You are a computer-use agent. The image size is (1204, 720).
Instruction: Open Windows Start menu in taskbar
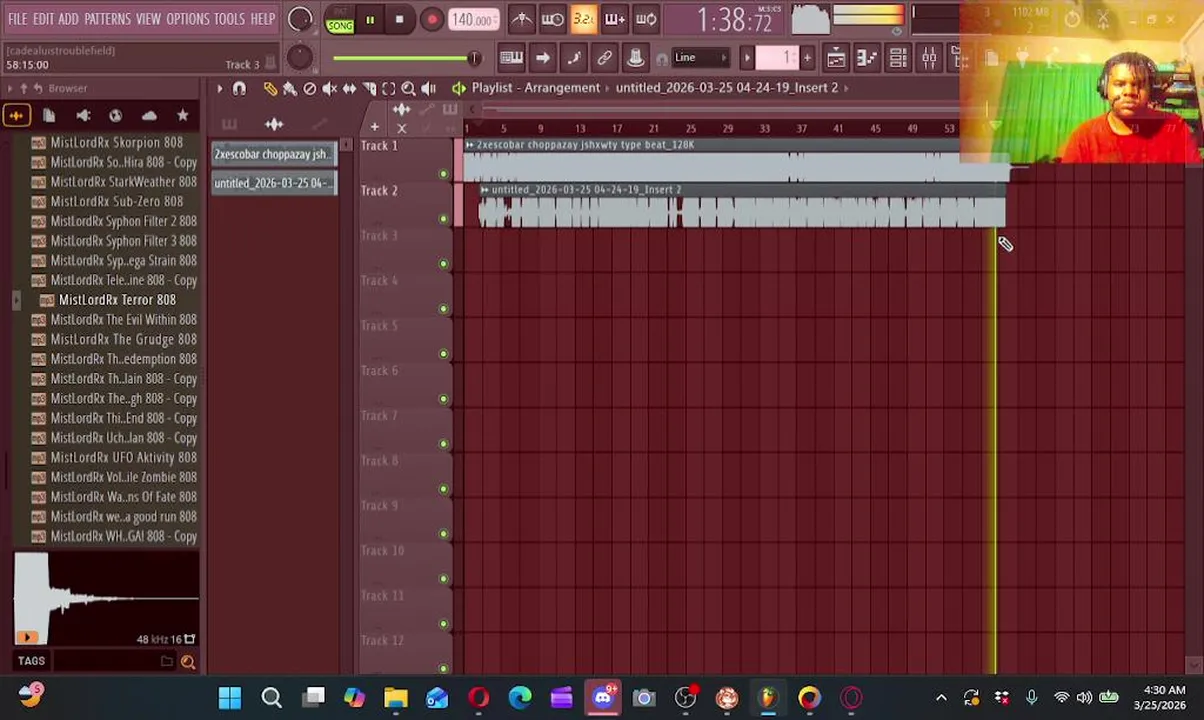click(x=230, y=698)
